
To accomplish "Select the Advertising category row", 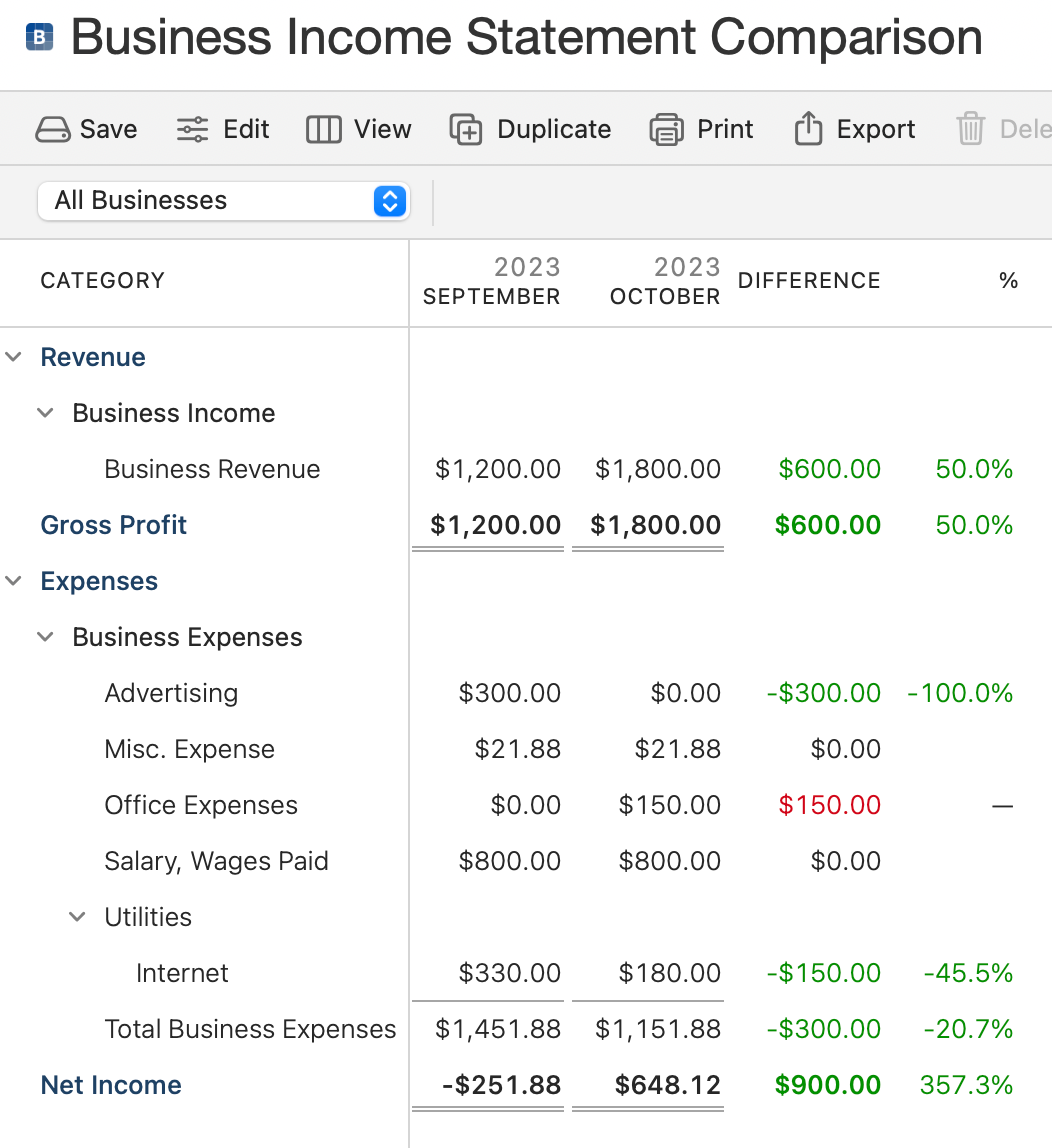I will (x=171, y=693).
